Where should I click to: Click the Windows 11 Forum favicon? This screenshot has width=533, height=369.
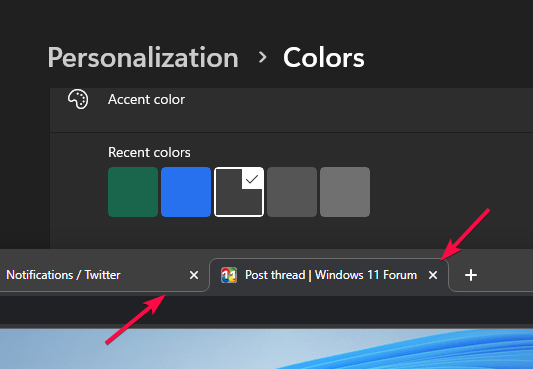pos(229,275)
